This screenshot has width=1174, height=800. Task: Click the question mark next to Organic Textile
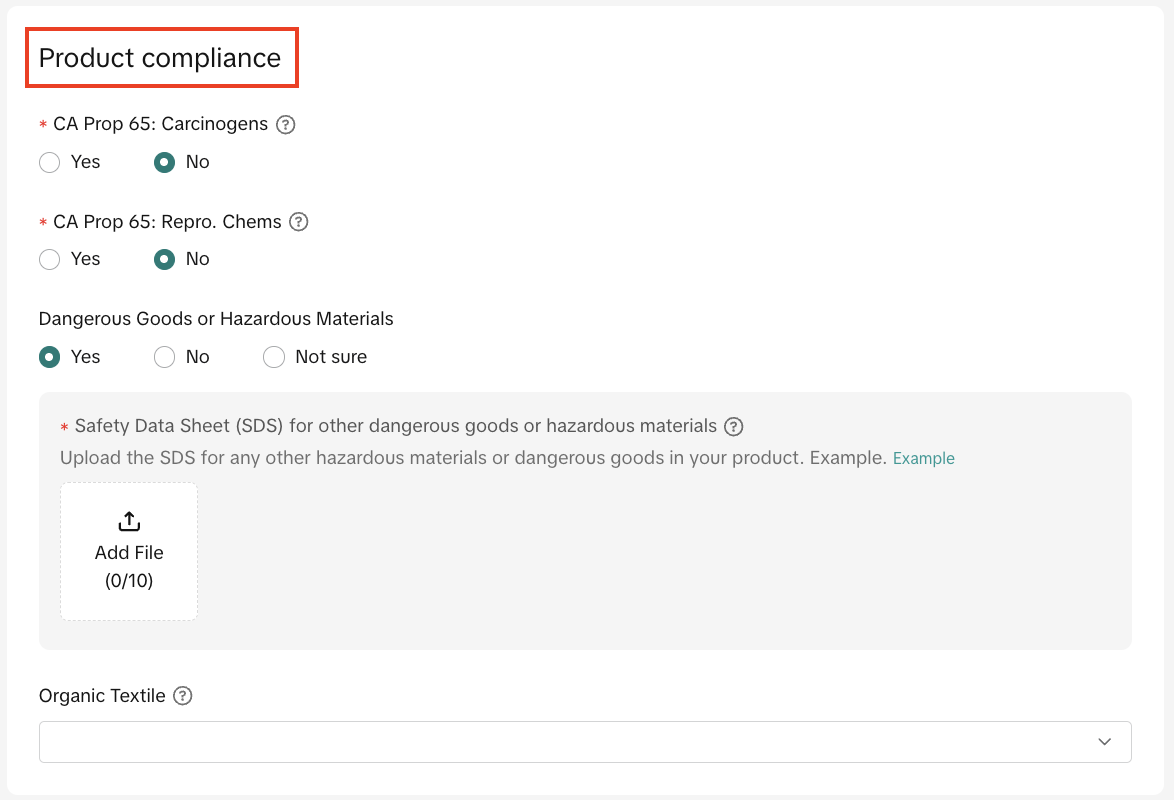pos(181,695)
